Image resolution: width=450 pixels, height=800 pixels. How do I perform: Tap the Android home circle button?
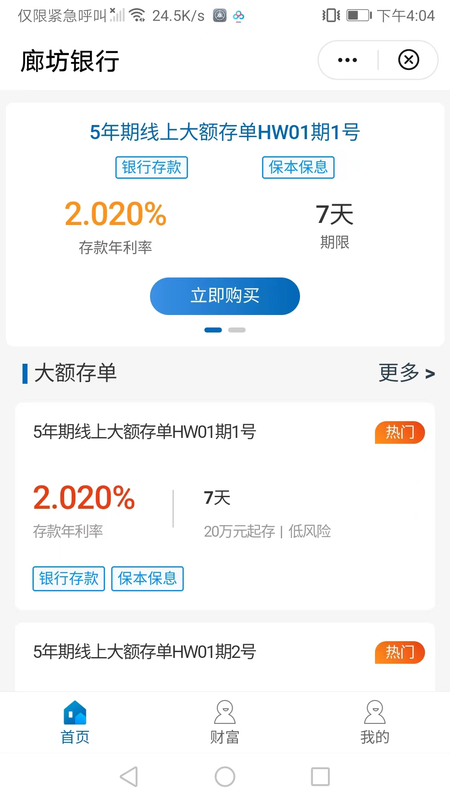click(x=225, y=777)
